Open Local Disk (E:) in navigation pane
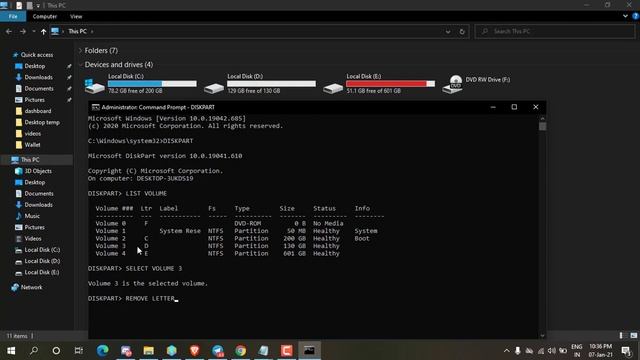Image resolution: width=640 pixels, height=360 pixels. point(42,272)
